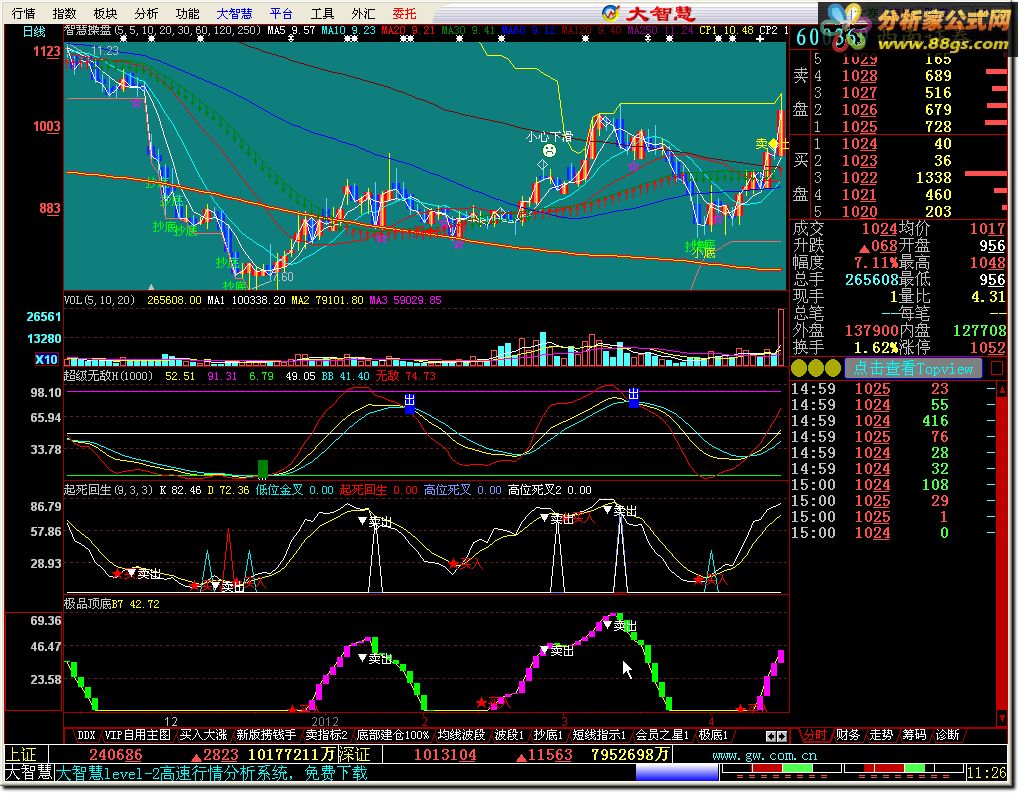Click the yellow diamond 卖 signal marker
Image resolution: width=1020 pixels, height=793 pixels.
tap(773, 144)
